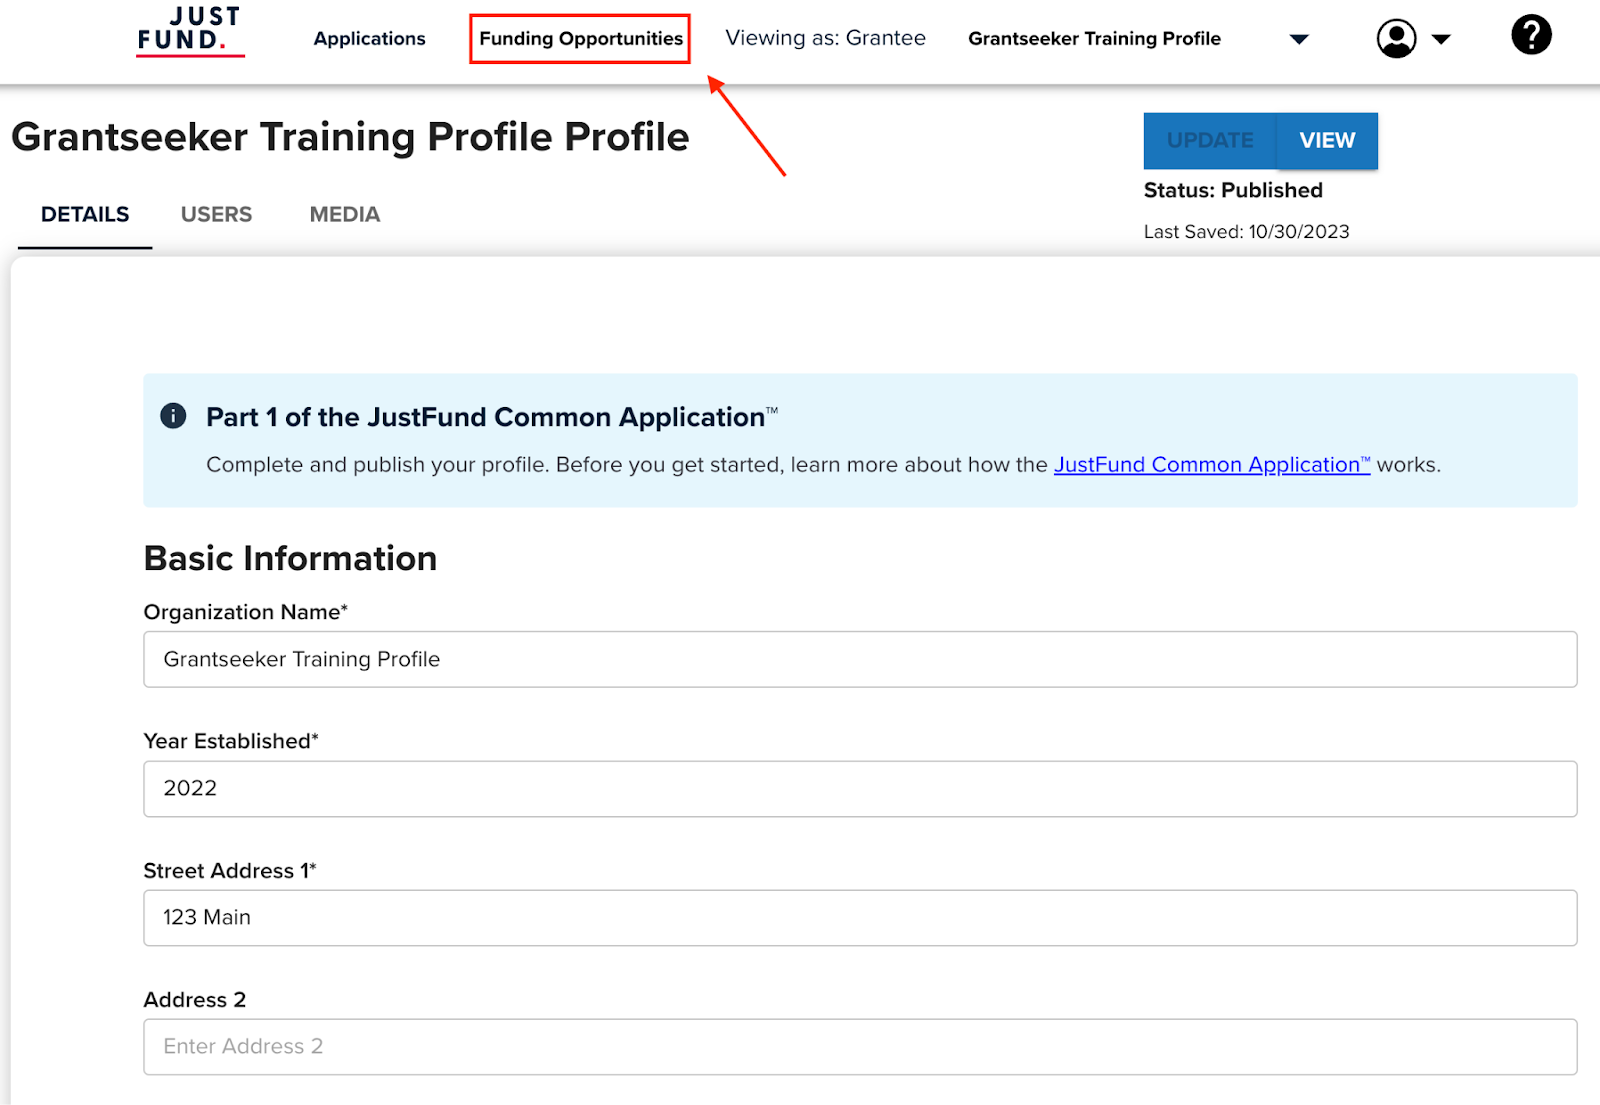Click the 'Street Address 1*' label
Screen dimensions: 1600x1105
tap(230, 870)
